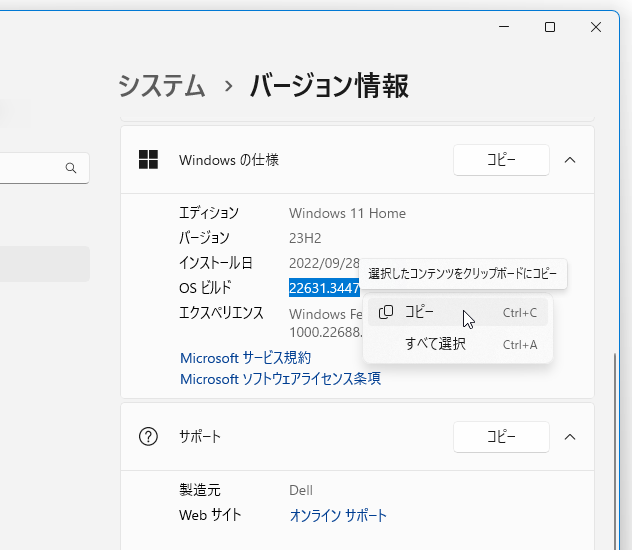Click the 1000.22688 experience pack number
Viewport: 632px width, 550px height.
pos(326,332)
